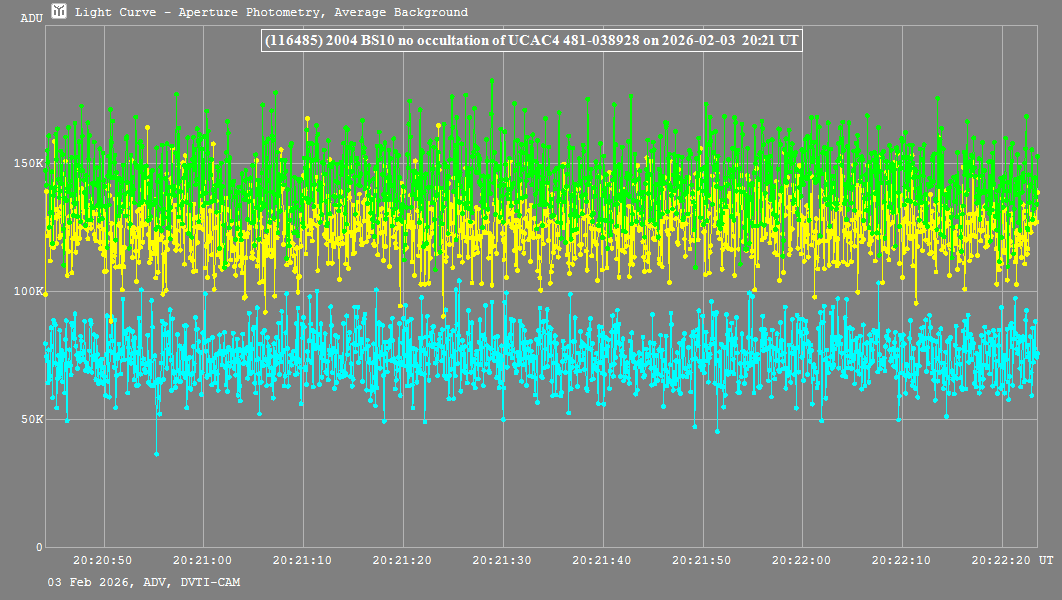Select the 2004 BS10 occultation title box
The height and width of the screenshot is (600, 1062).
(530, 40)
